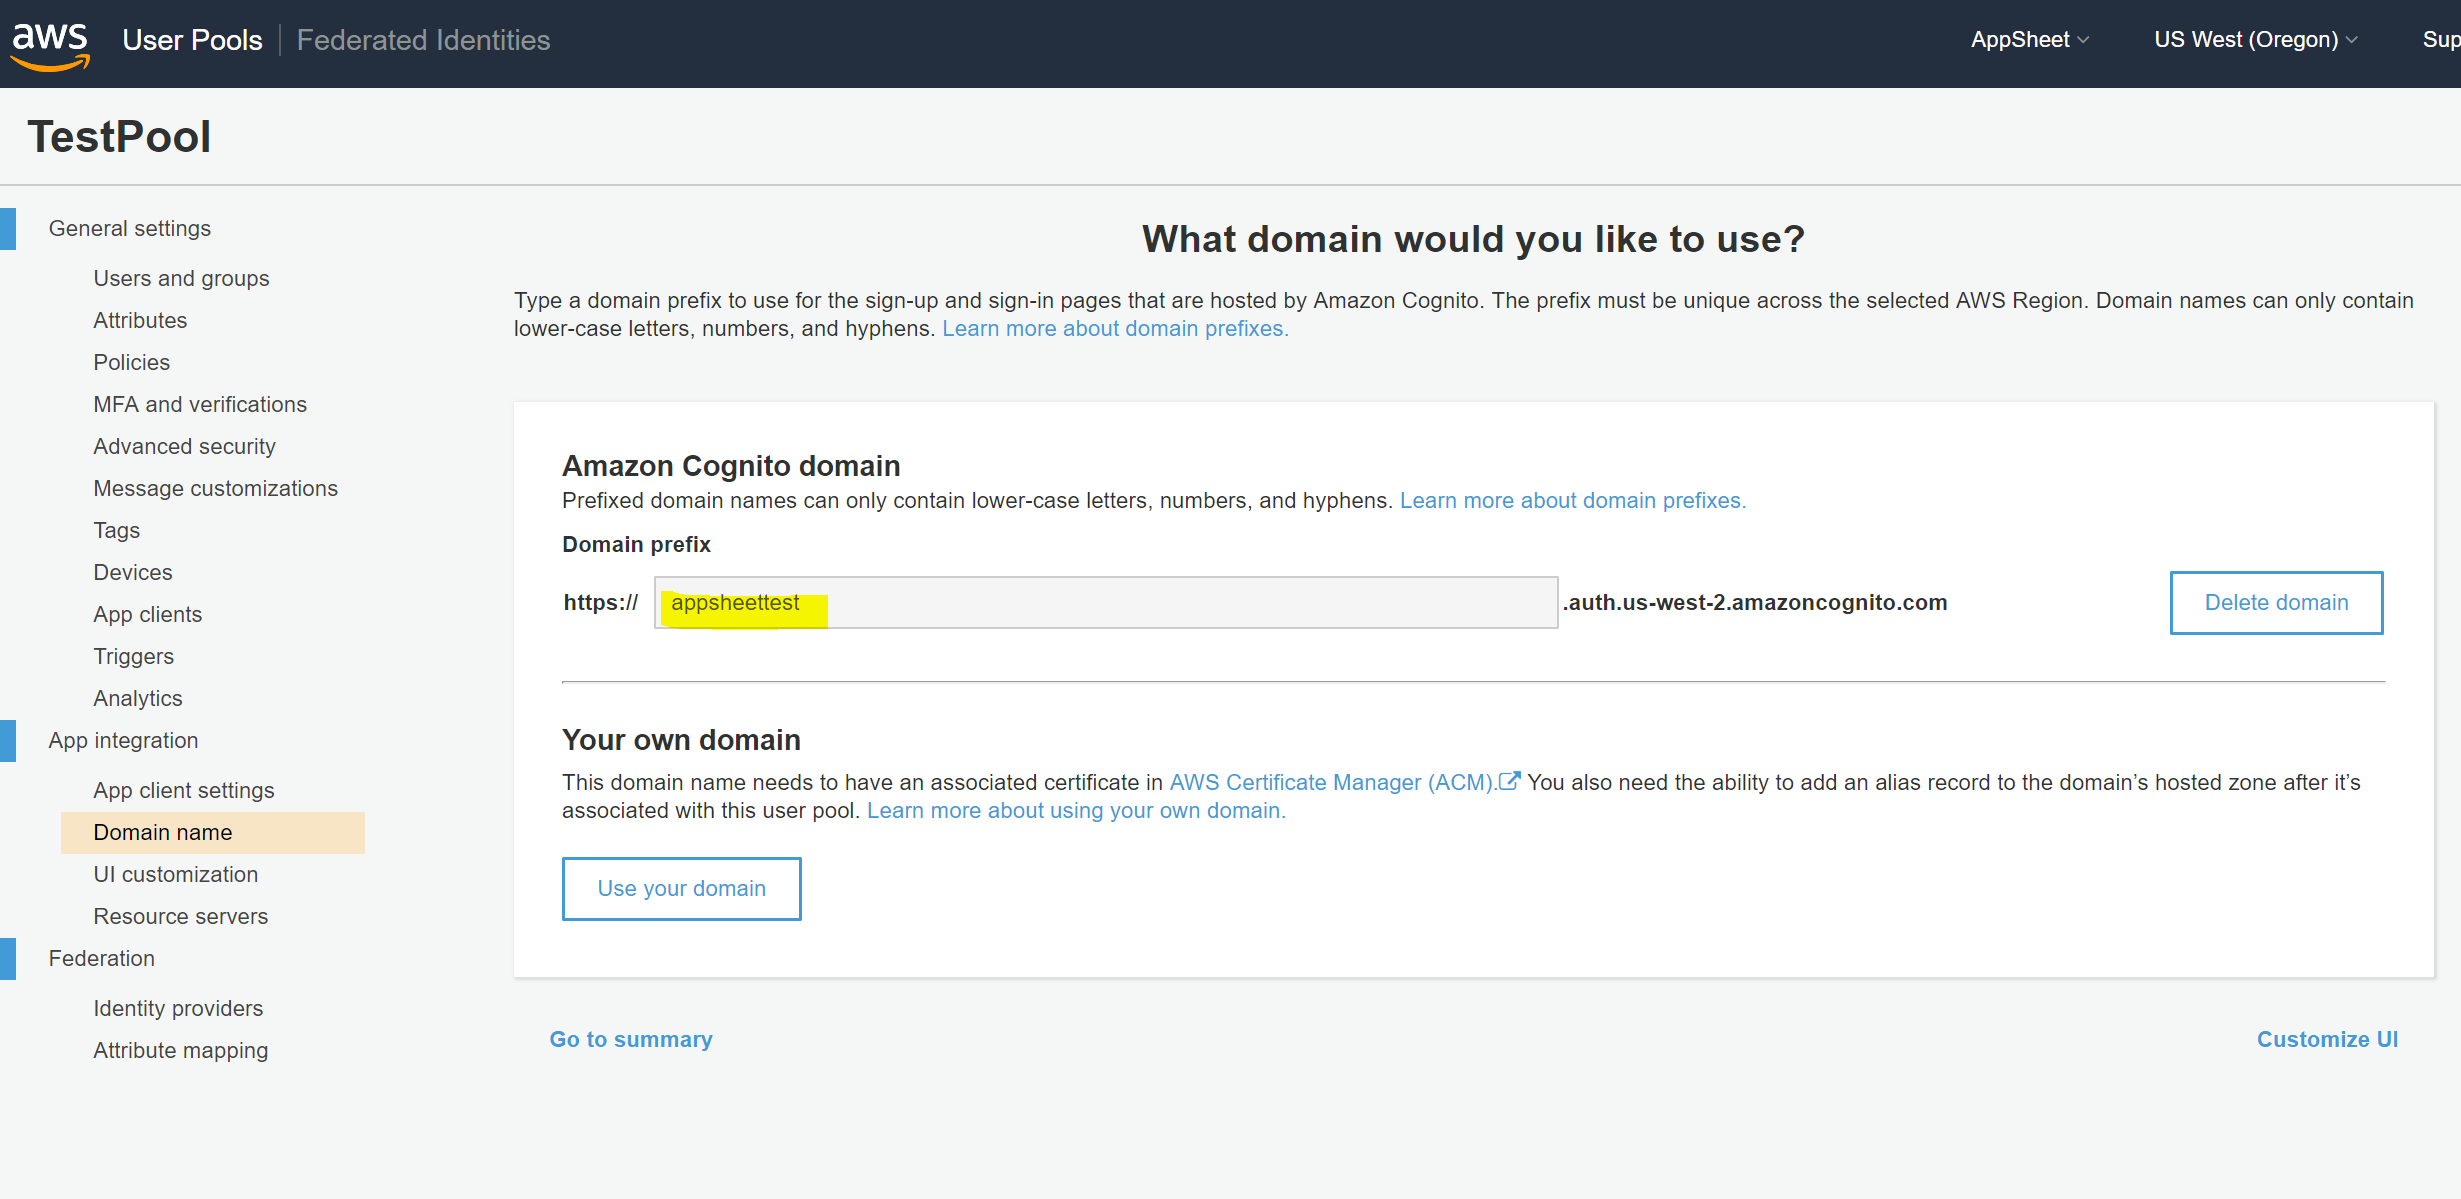Switch to Federated Identities tab

423,40
